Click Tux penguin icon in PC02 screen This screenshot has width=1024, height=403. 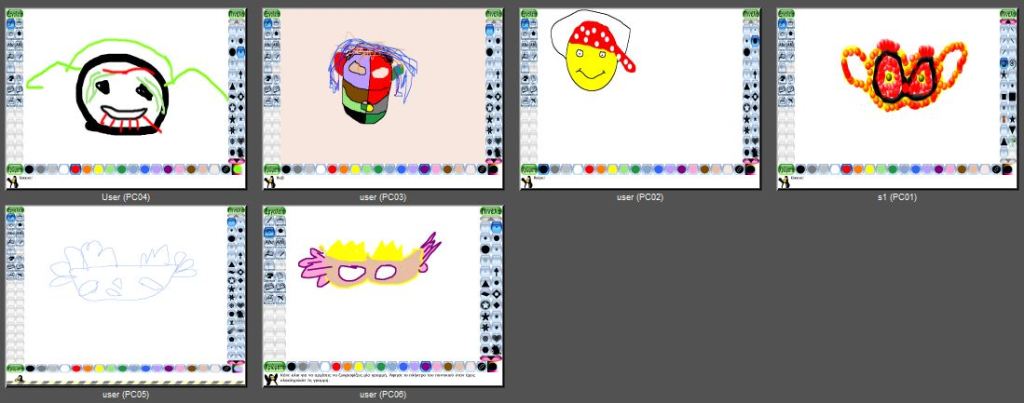526,183
